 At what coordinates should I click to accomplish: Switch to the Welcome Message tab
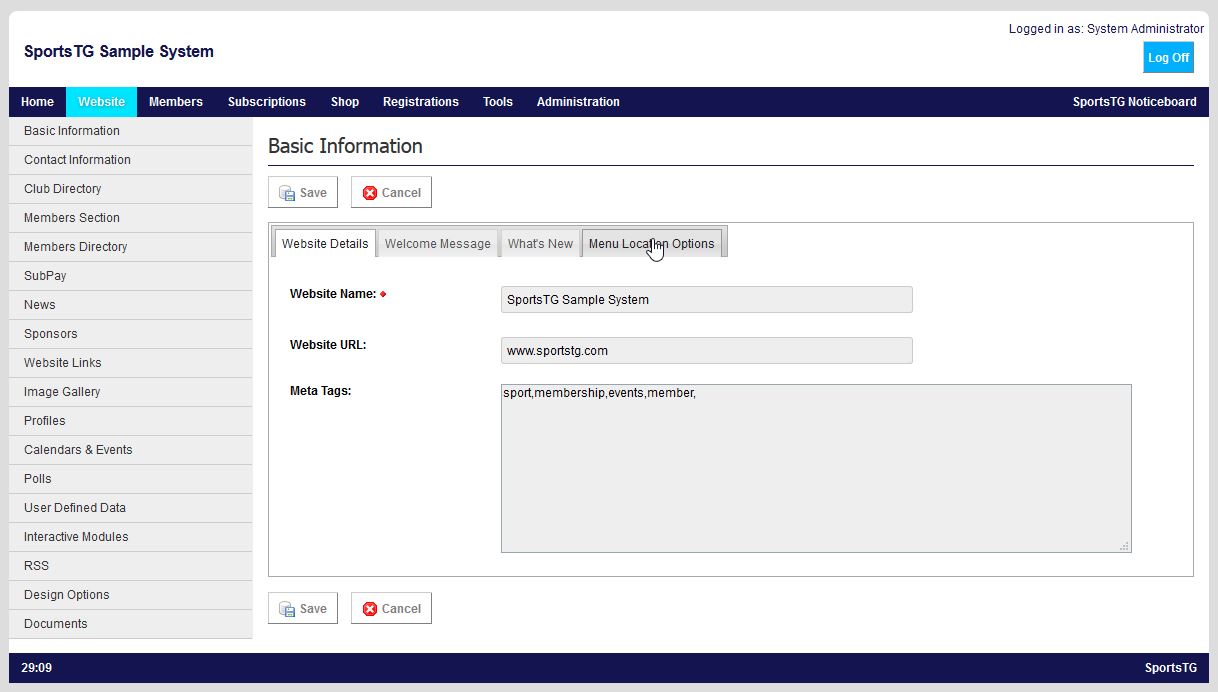tap(438, 243)
